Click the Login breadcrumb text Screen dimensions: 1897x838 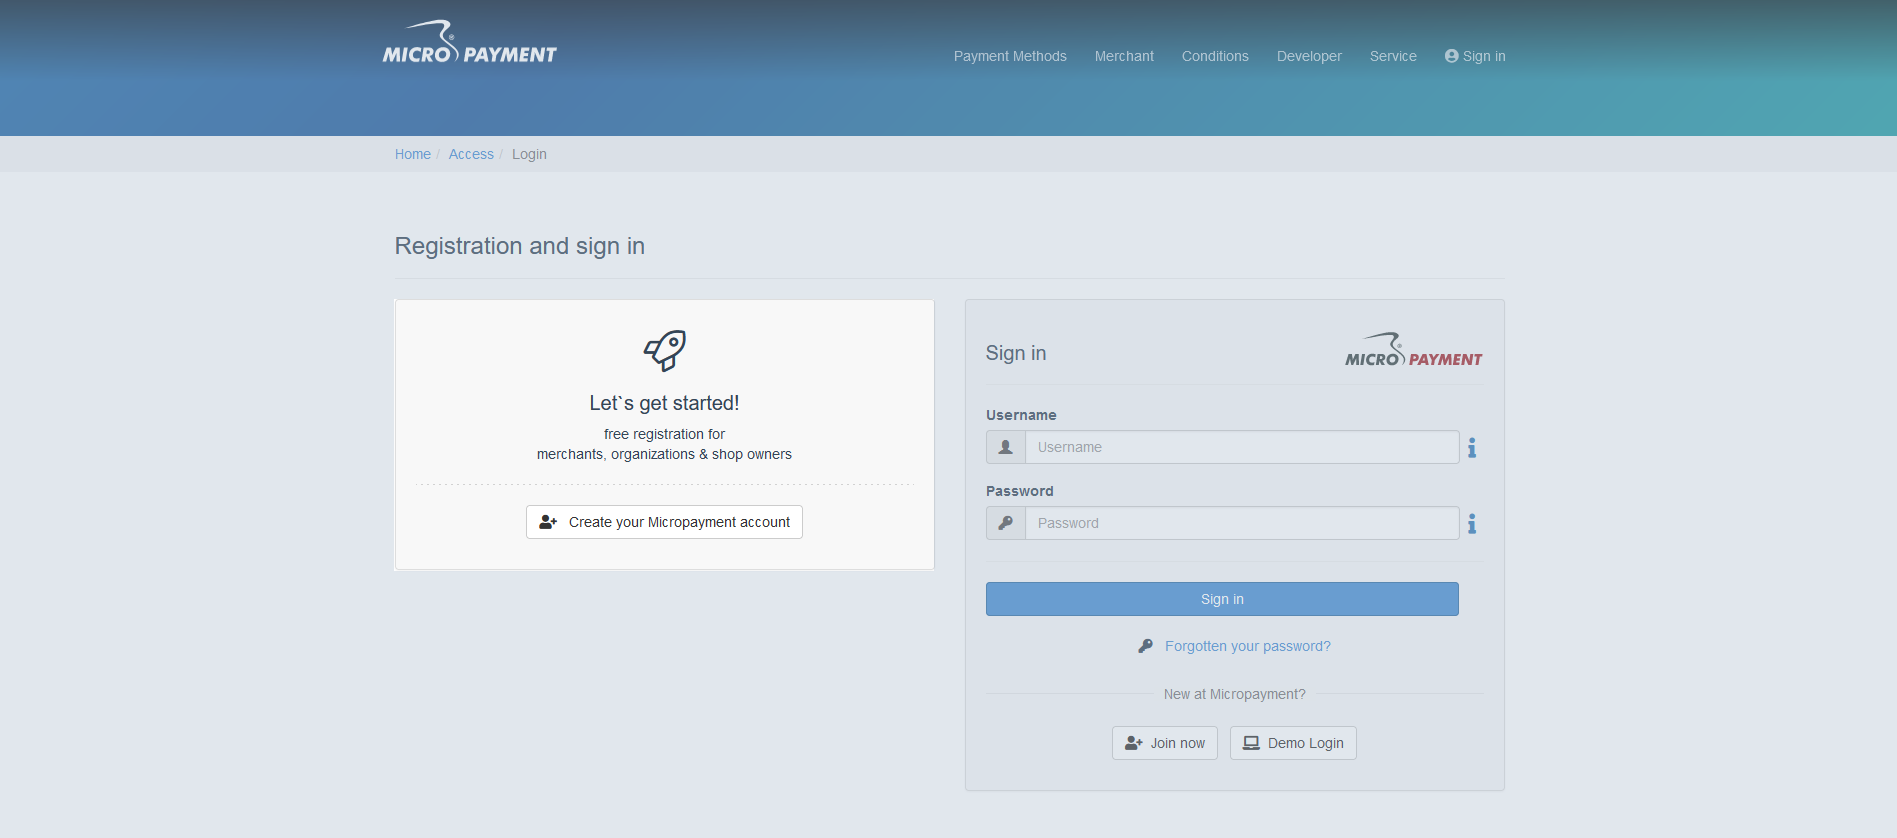point(529,154)
